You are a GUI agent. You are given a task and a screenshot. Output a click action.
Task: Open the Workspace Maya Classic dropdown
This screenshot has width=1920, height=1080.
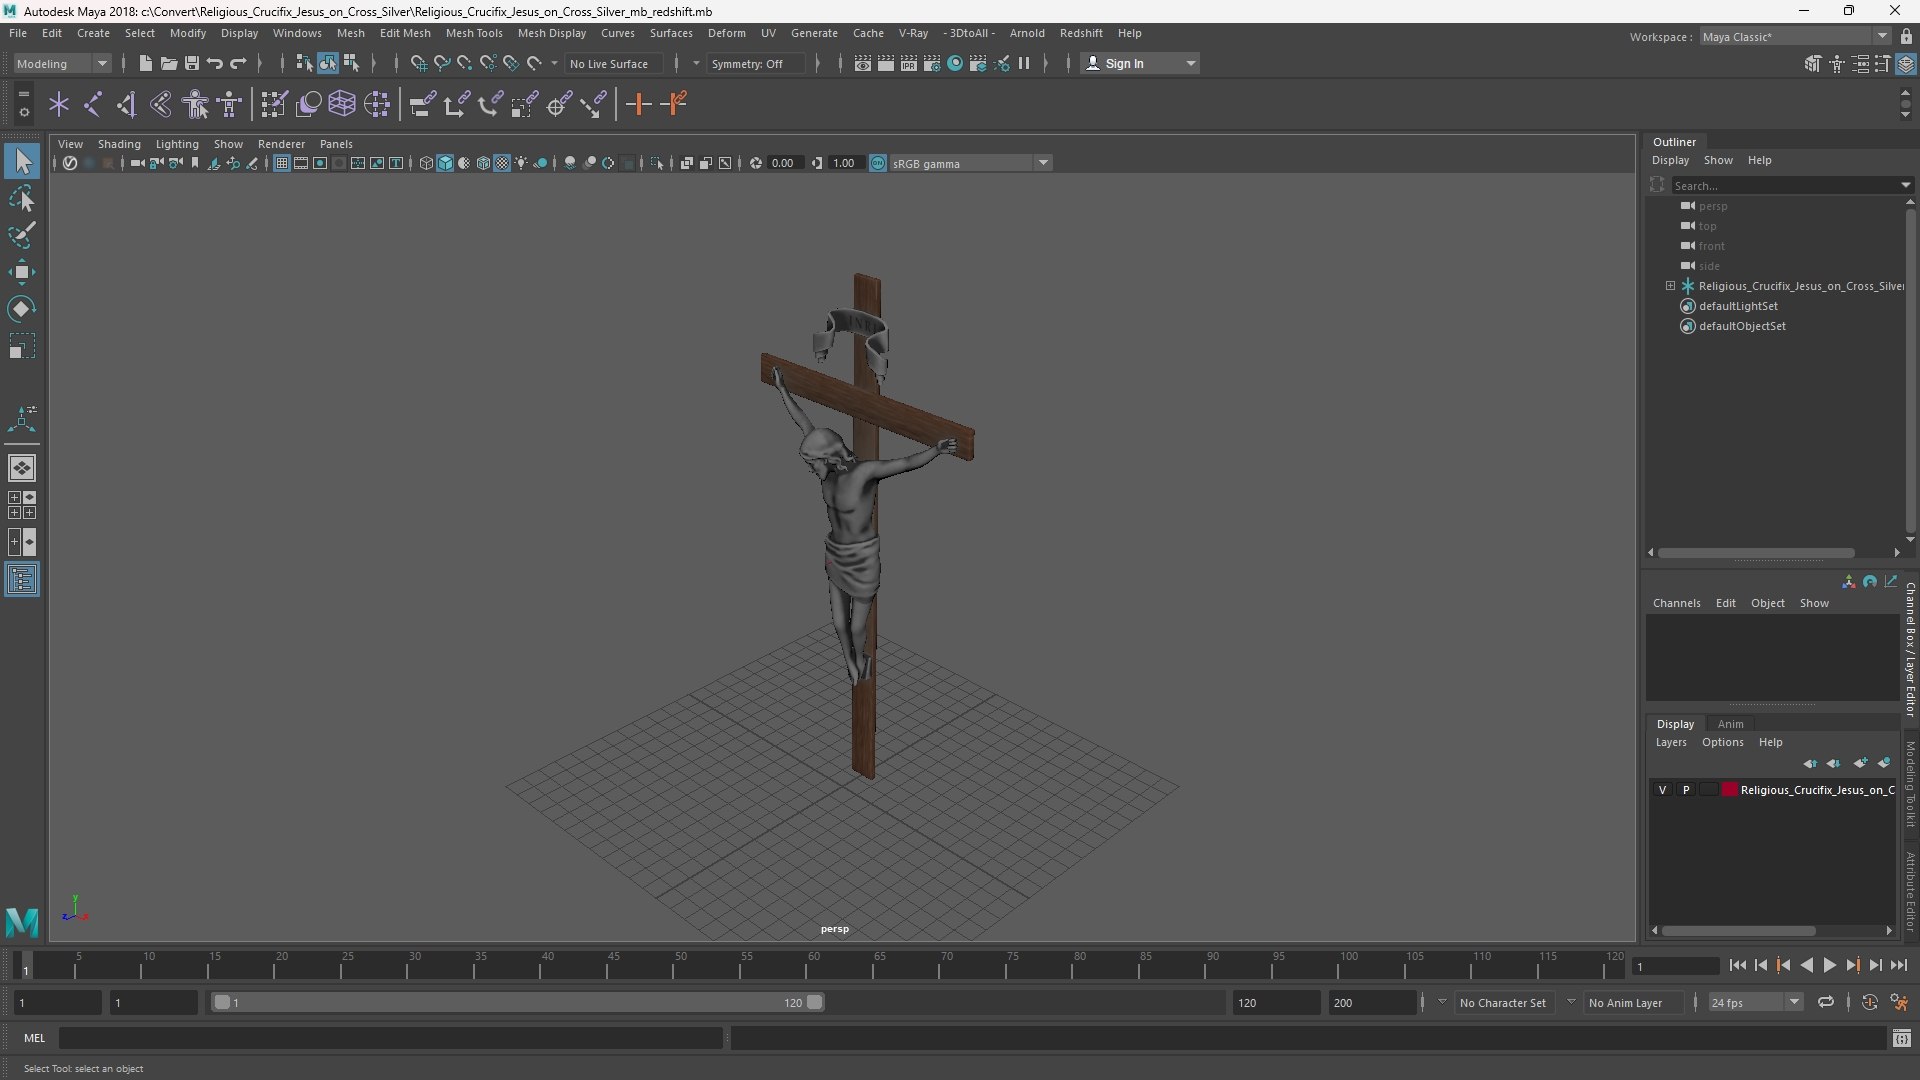(x=1796, y=36)
